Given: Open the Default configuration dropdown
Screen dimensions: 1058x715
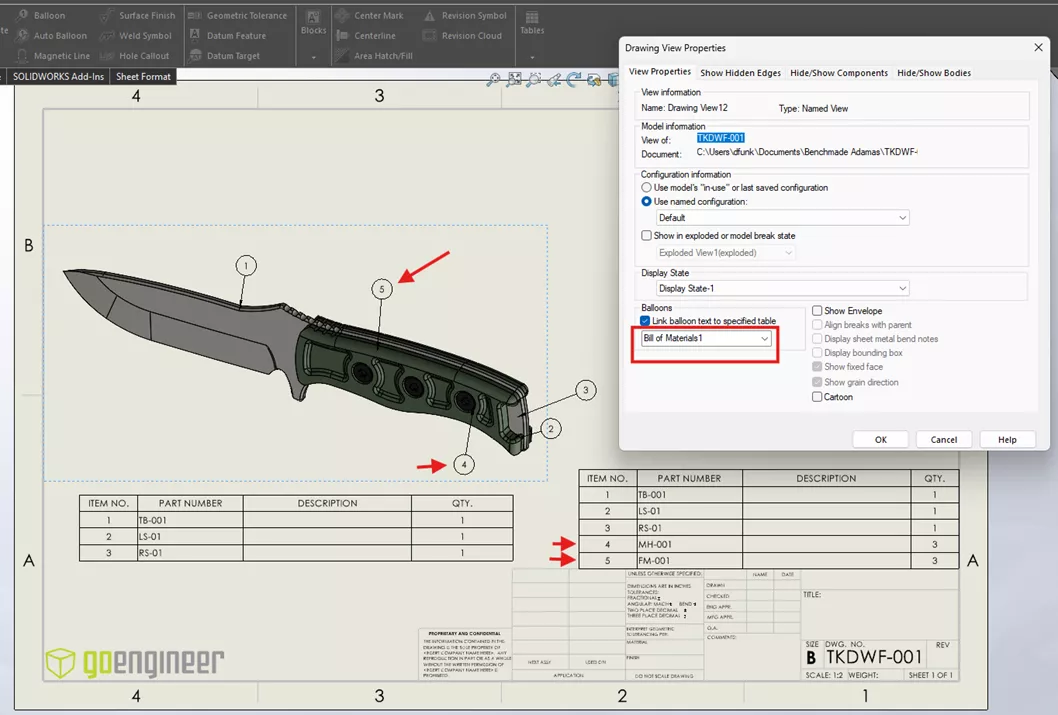Looking at the screenshot, I should coord(901,217).
